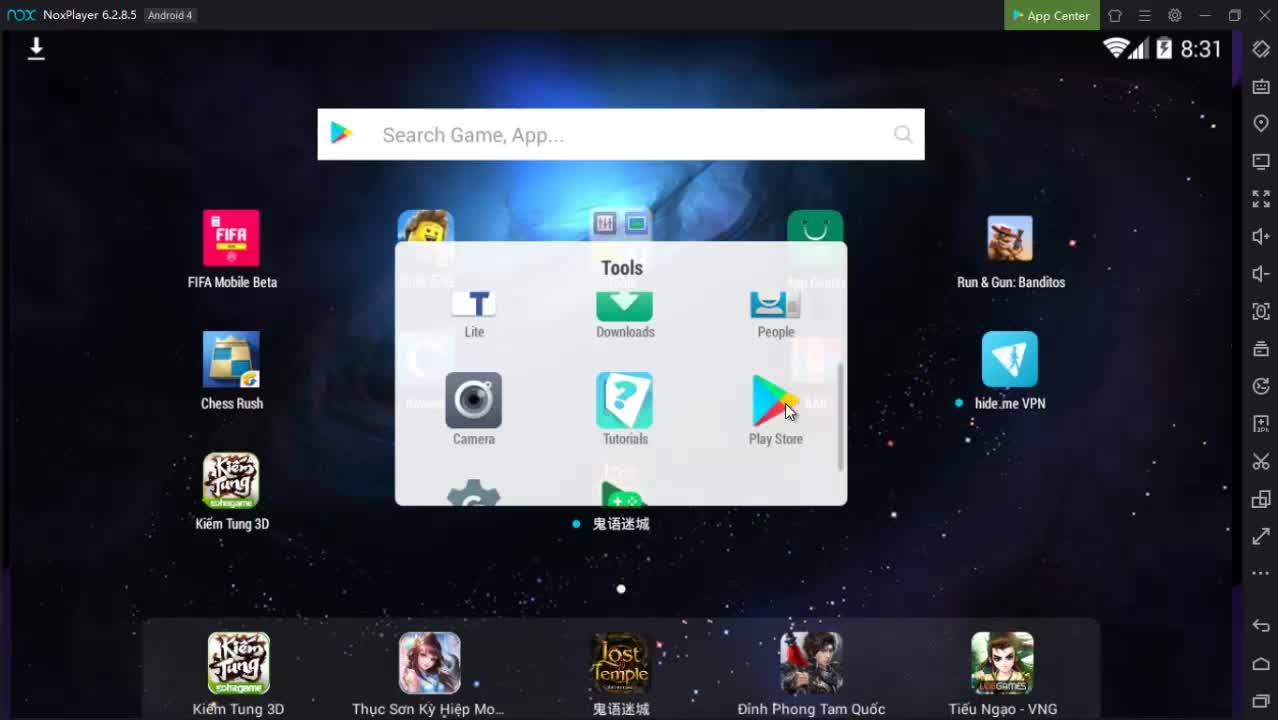Click the Search Game, App field

tap(621, 134)
